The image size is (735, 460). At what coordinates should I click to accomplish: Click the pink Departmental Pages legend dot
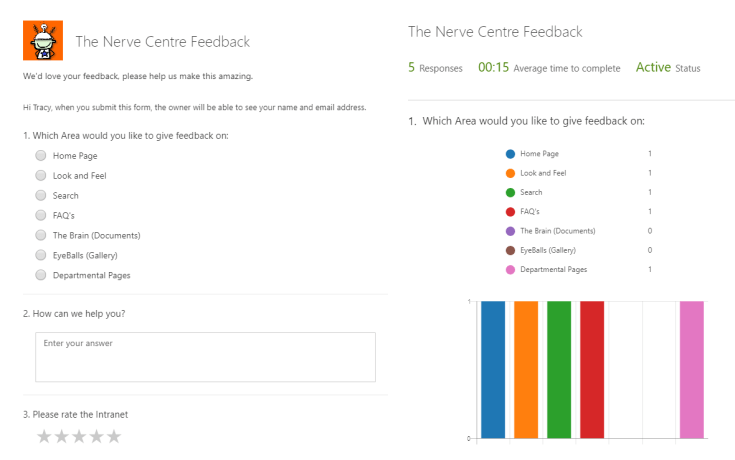click(x=510, y=269)
